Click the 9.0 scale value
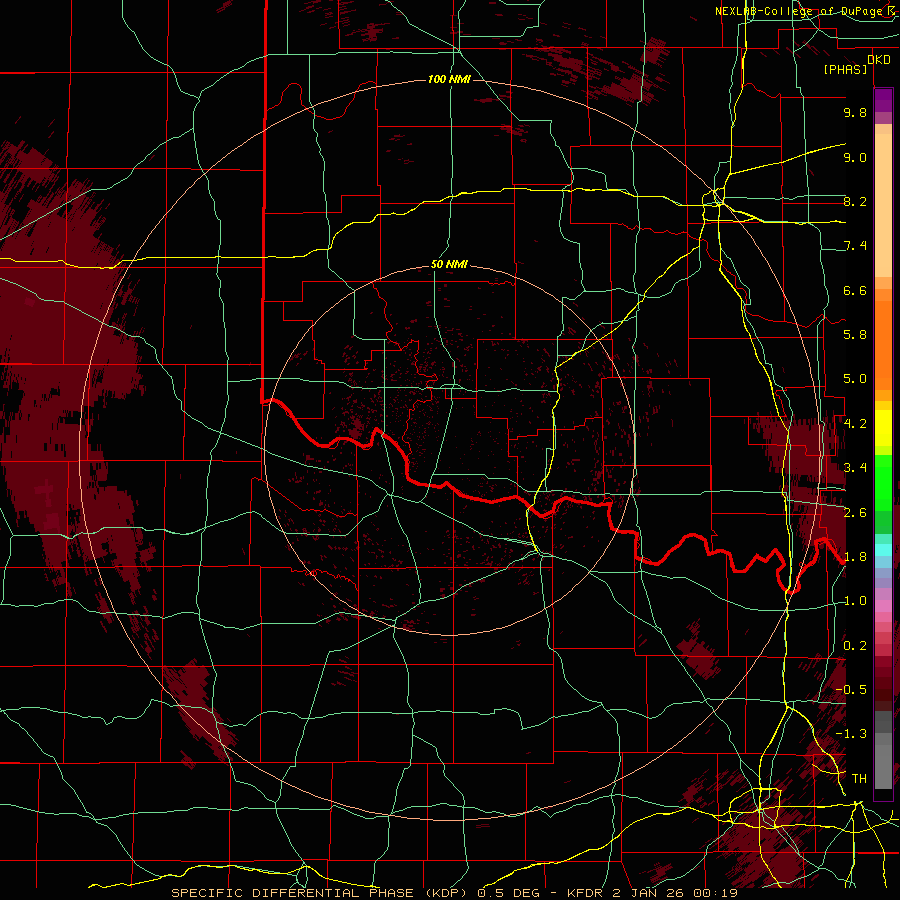900x900 pixels. pos(855,157)
